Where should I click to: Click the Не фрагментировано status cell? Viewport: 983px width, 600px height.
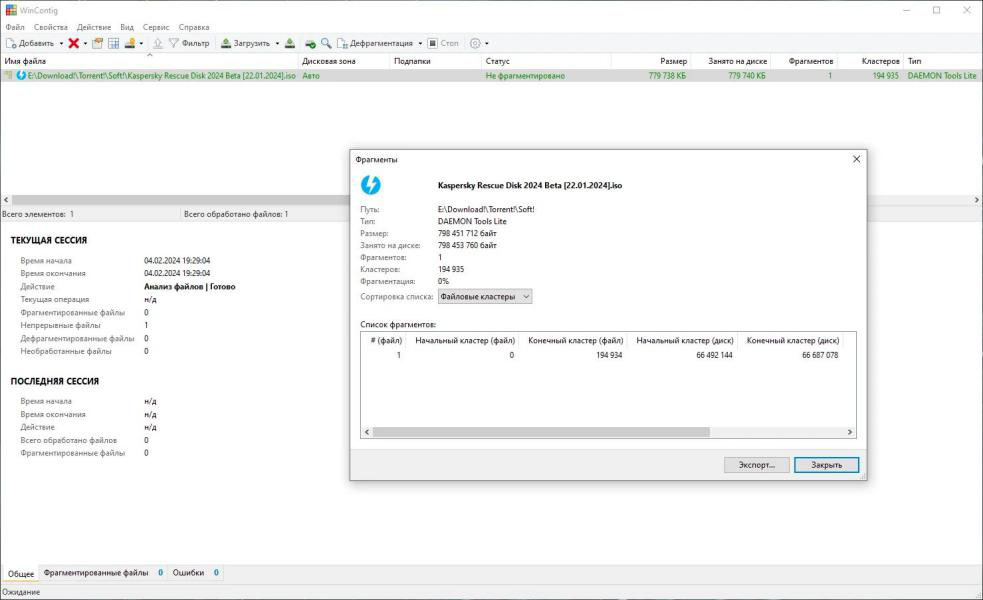pyautogui.click(x=525, y=75)
